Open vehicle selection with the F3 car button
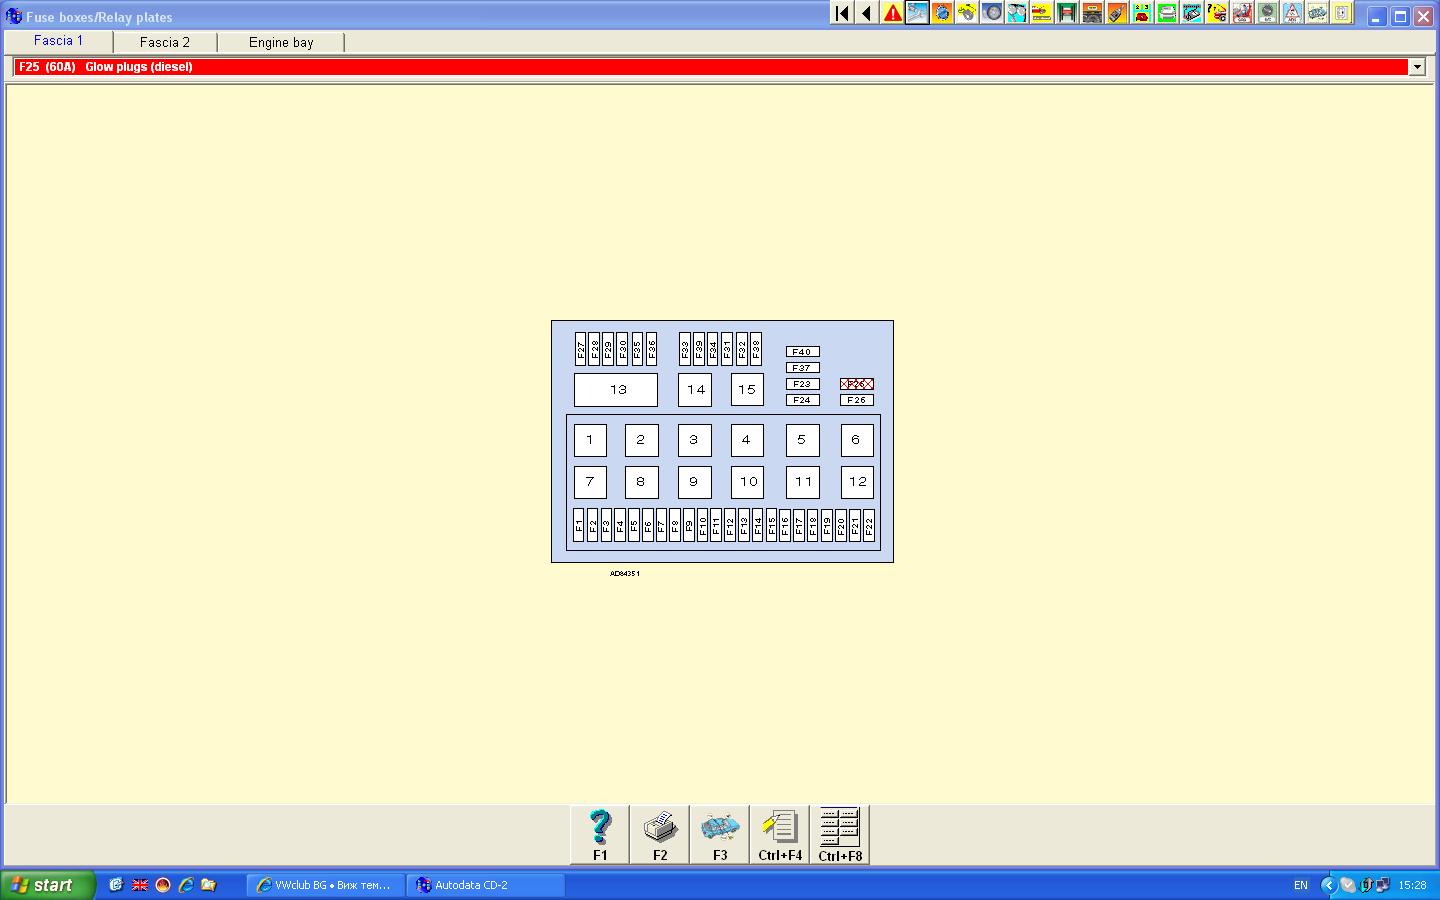Image resolution: width=1440 pixels, height=900 pixels. [x=719, y=834]
